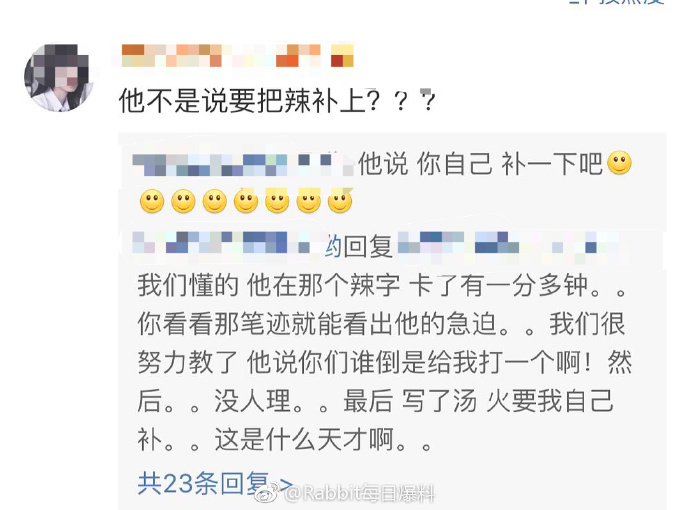Click the Weibo eye logo watermark

pos(268,493)
